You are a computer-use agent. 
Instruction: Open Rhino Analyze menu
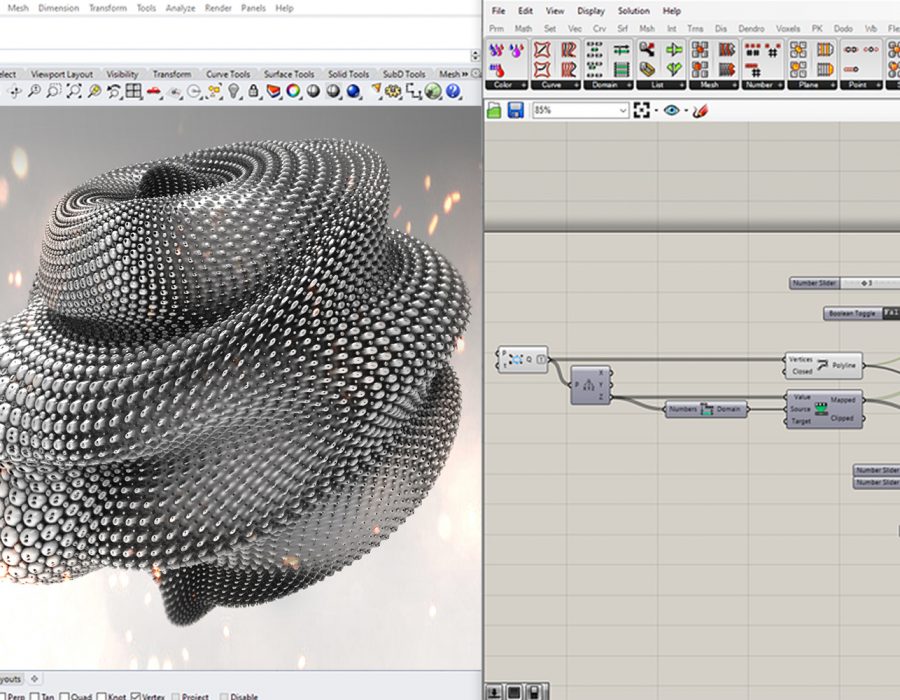[180, 8]
